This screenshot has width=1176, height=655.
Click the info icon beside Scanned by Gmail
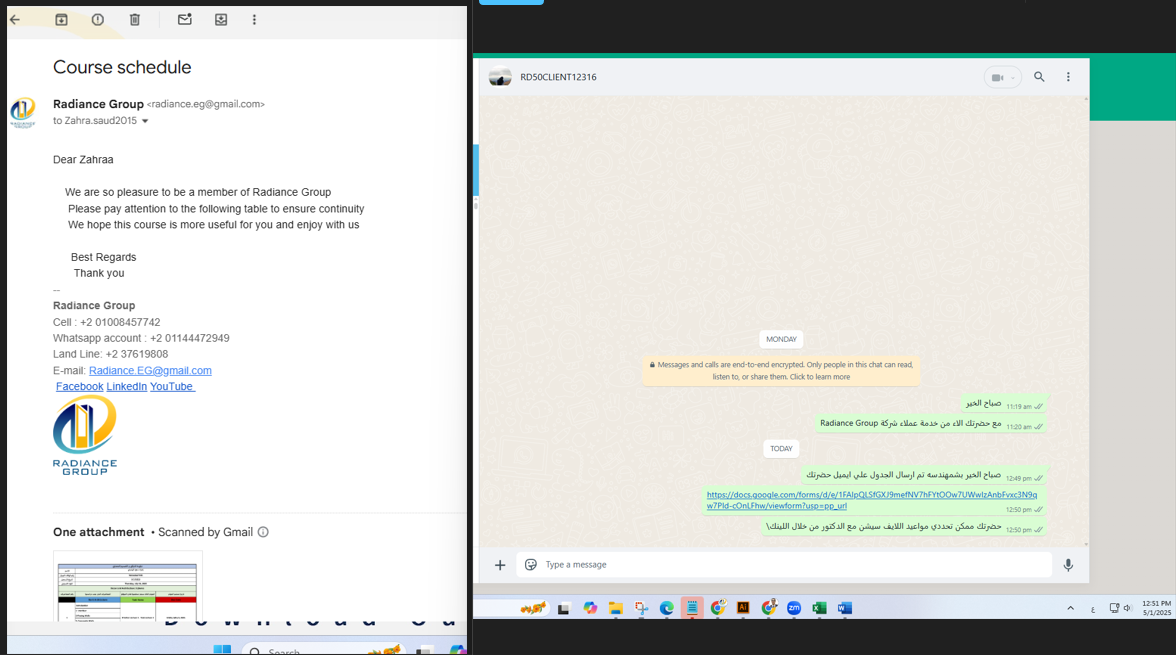coord(263,532)
